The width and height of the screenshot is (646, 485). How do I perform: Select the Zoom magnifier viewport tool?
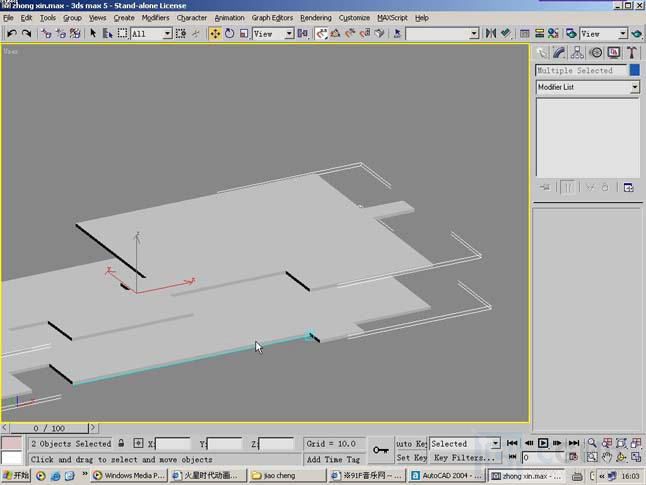click(592, 443)
